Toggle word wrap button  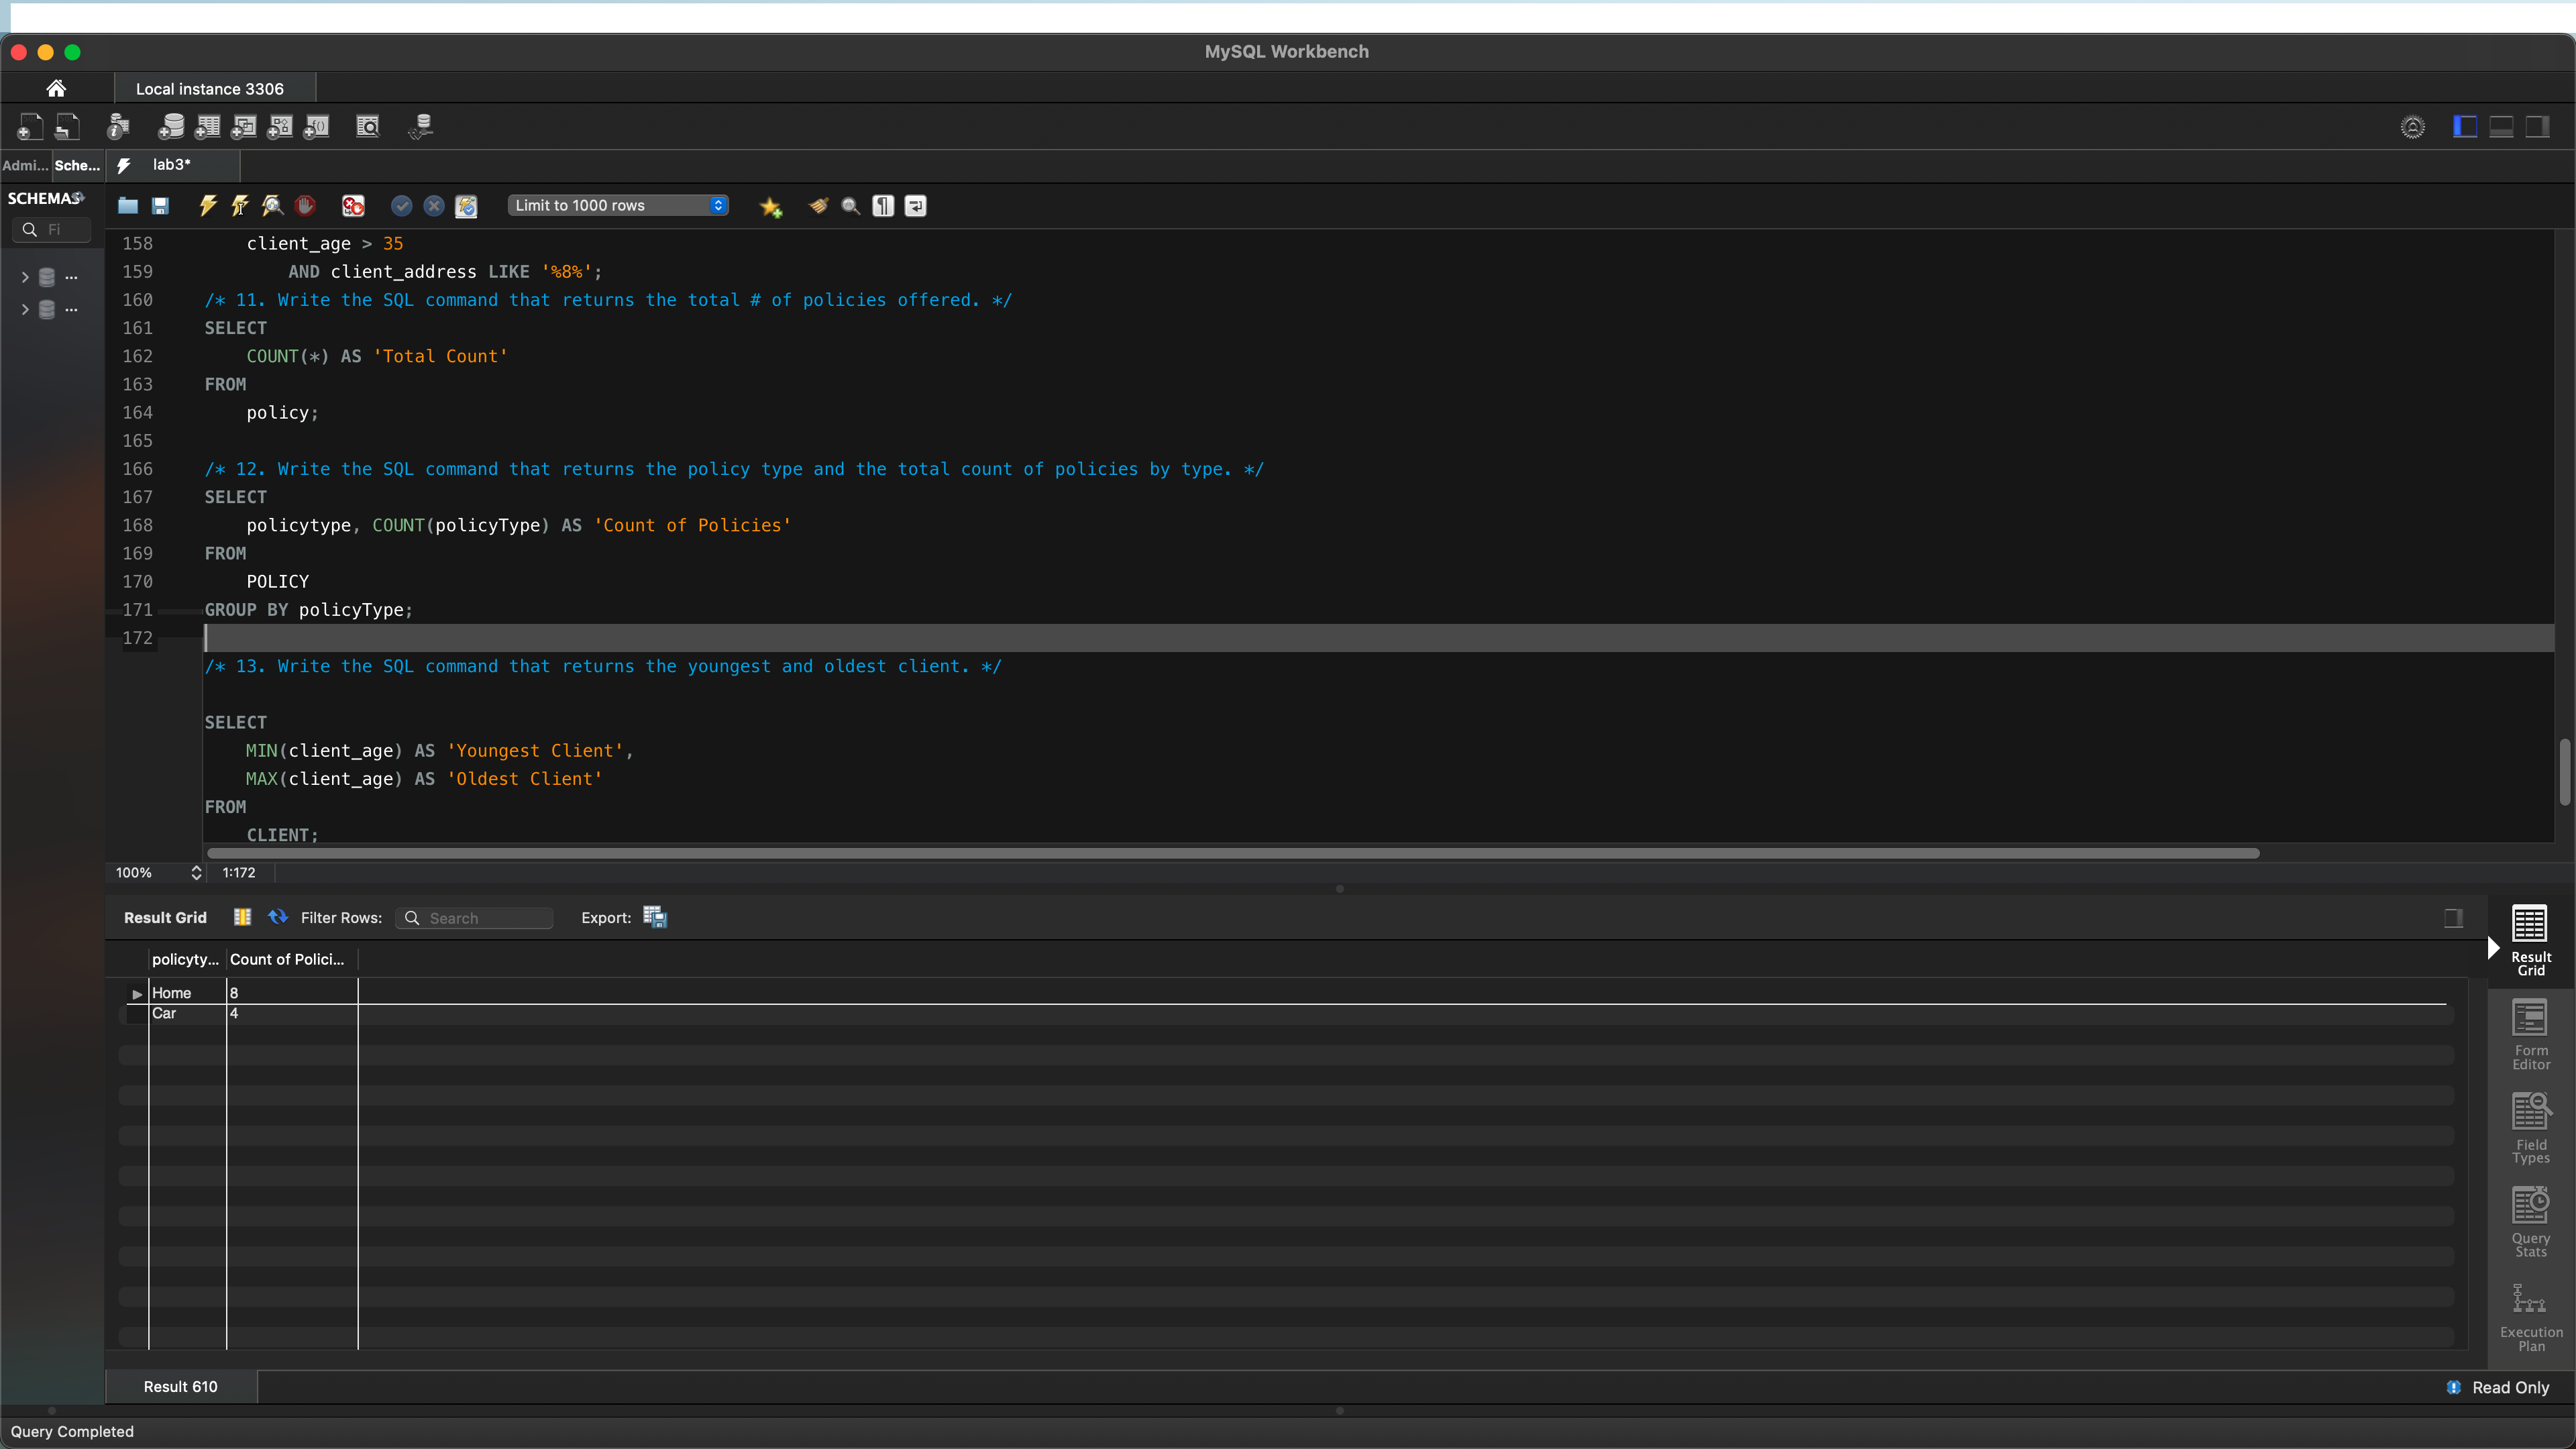tap(915, 206)
